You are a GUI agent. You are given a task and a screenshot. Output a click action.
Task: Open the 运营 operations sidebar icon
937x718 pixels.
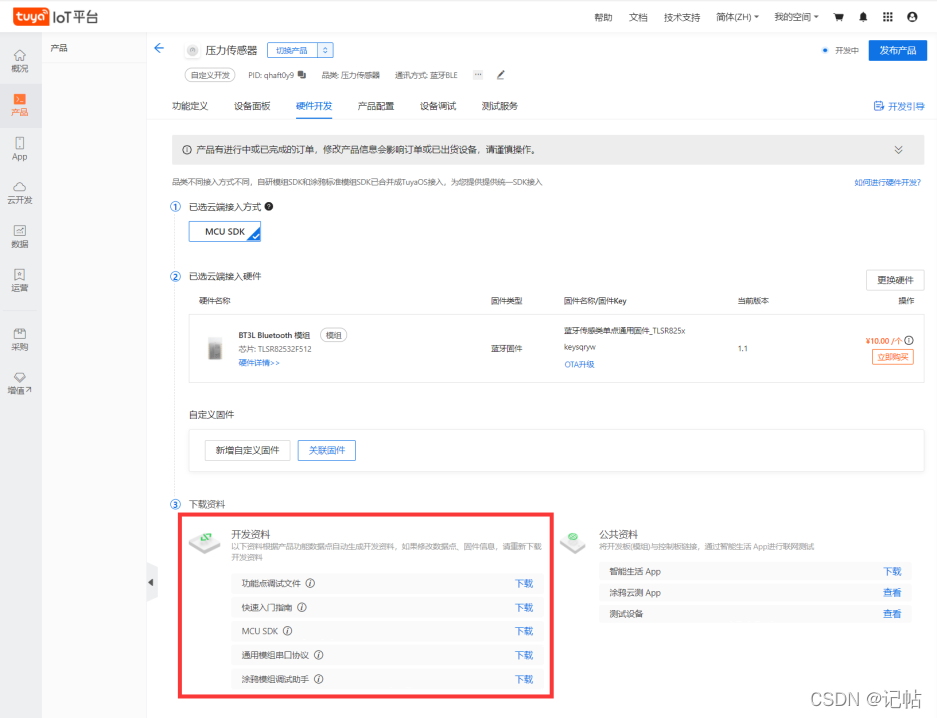pyautogui.click(x=20, y=280)
